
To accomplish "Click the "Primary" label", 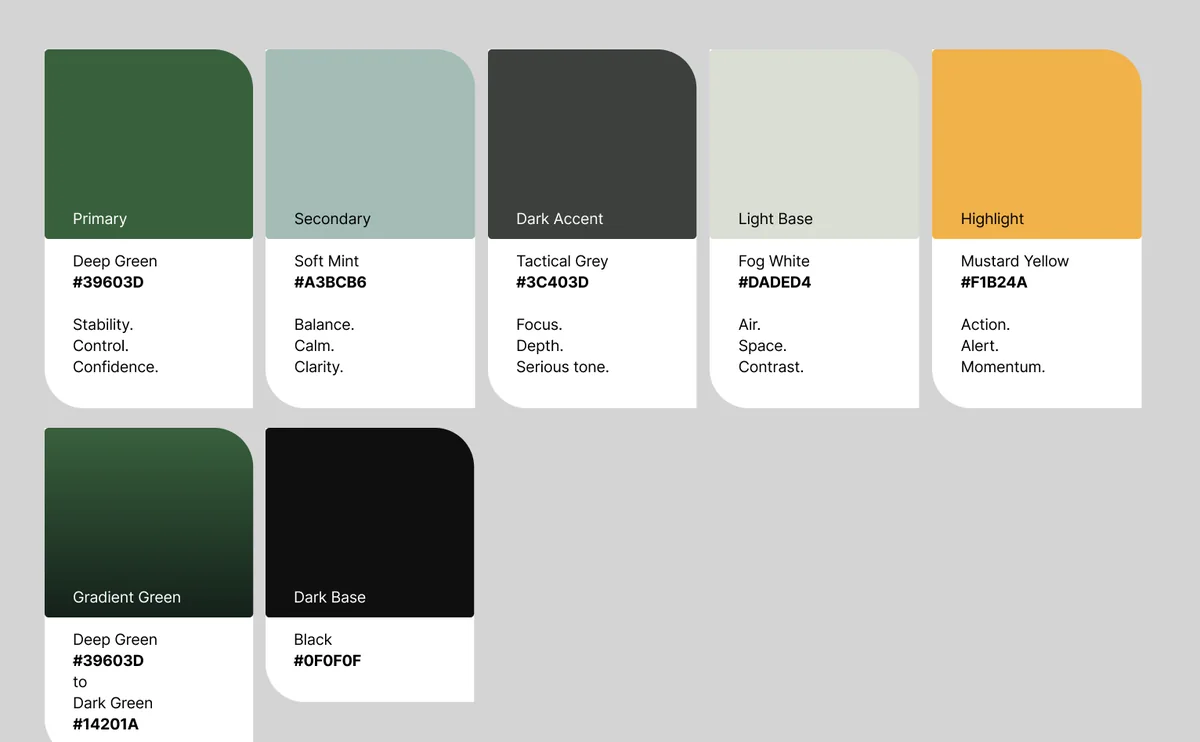I will coord(100,219).
